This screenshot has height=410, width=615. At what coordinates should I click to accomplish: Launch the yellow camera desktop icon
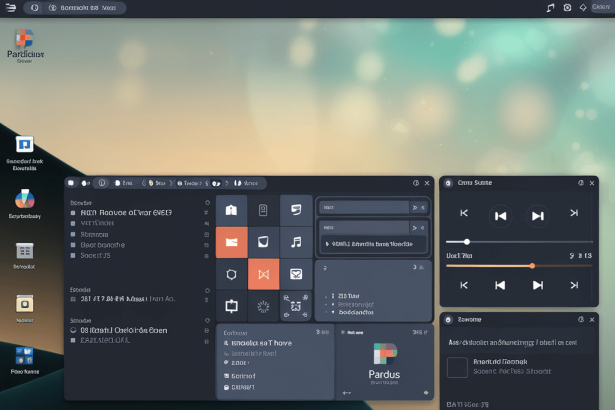25,304
